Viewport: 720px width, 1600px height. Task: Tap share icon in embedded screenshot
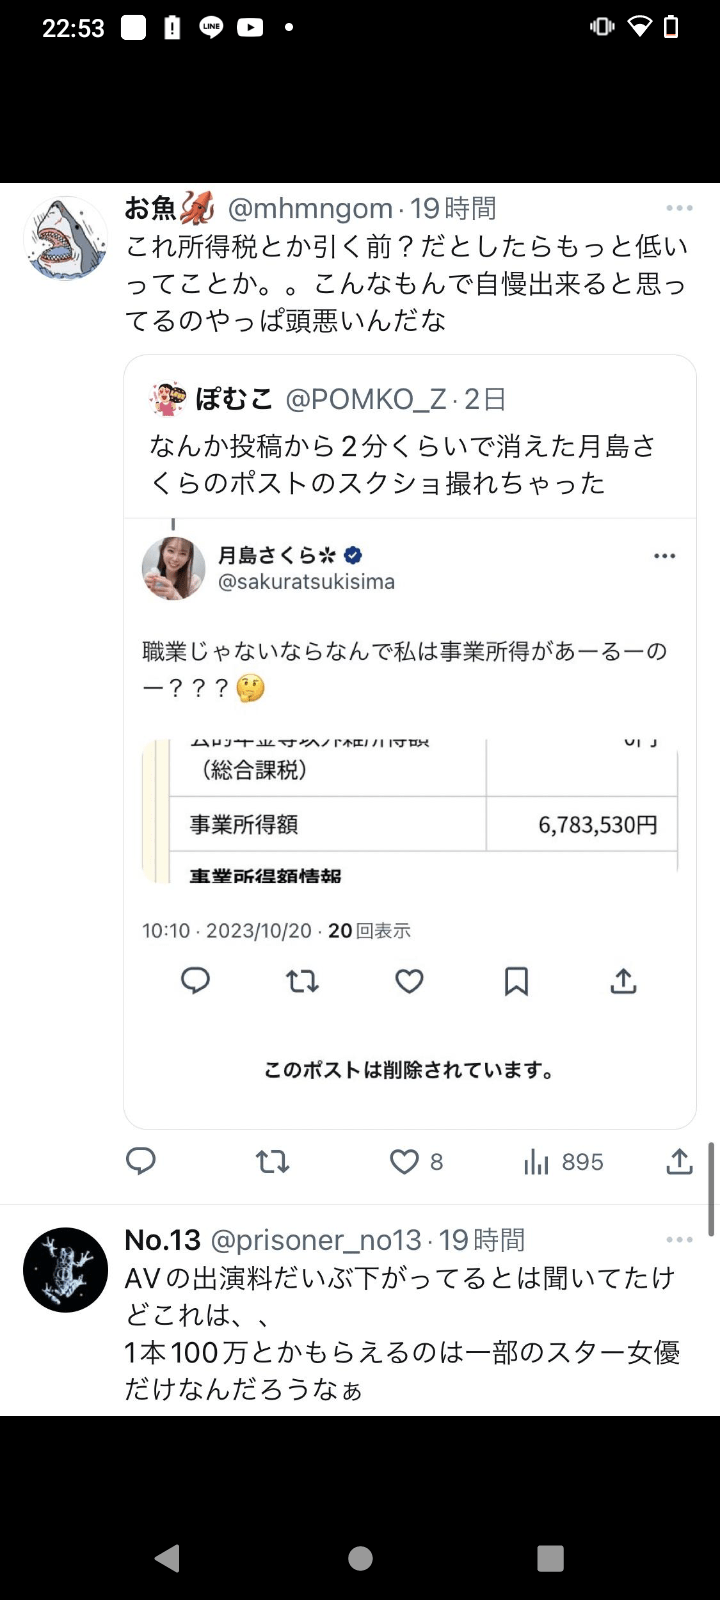[623, 981]
